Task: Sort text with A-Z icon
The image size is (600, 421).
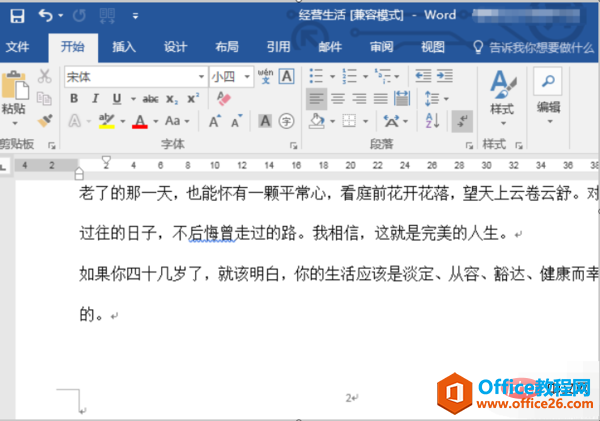Action: (432, 121)
